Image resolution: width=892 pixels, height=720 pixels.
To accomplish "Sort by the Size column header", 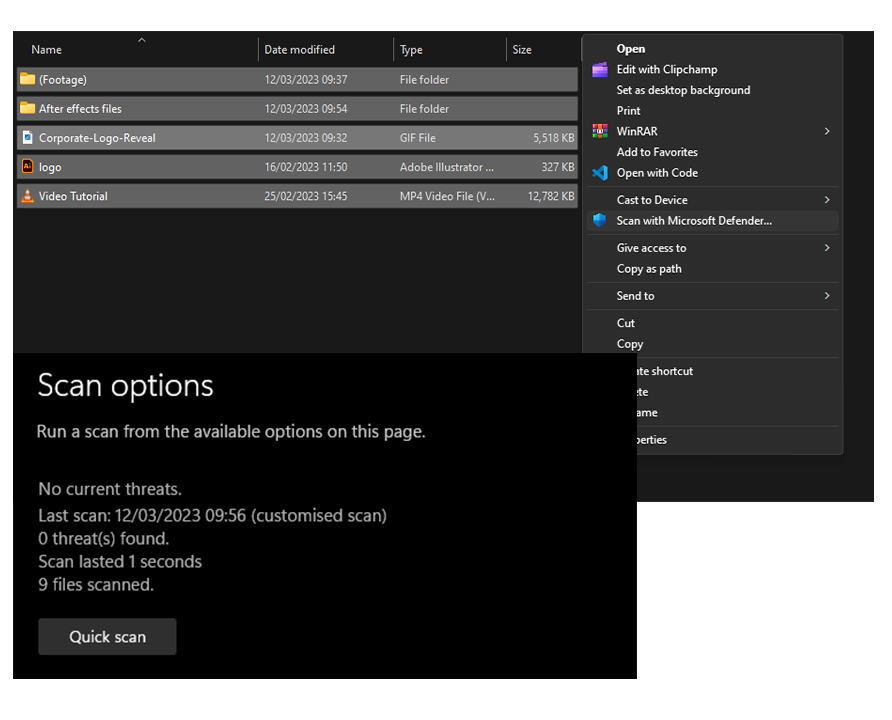I will click(x=522, y=49).
